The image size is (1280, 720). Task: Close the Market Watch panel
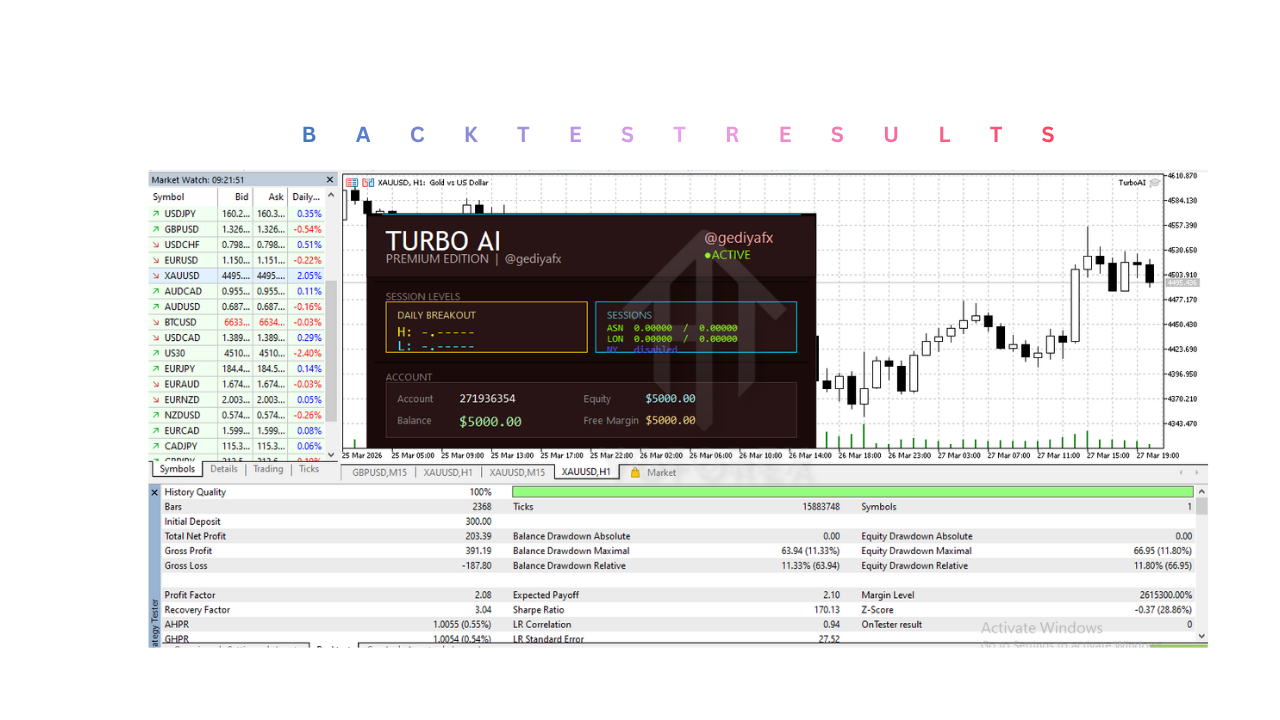coord(329,179)
